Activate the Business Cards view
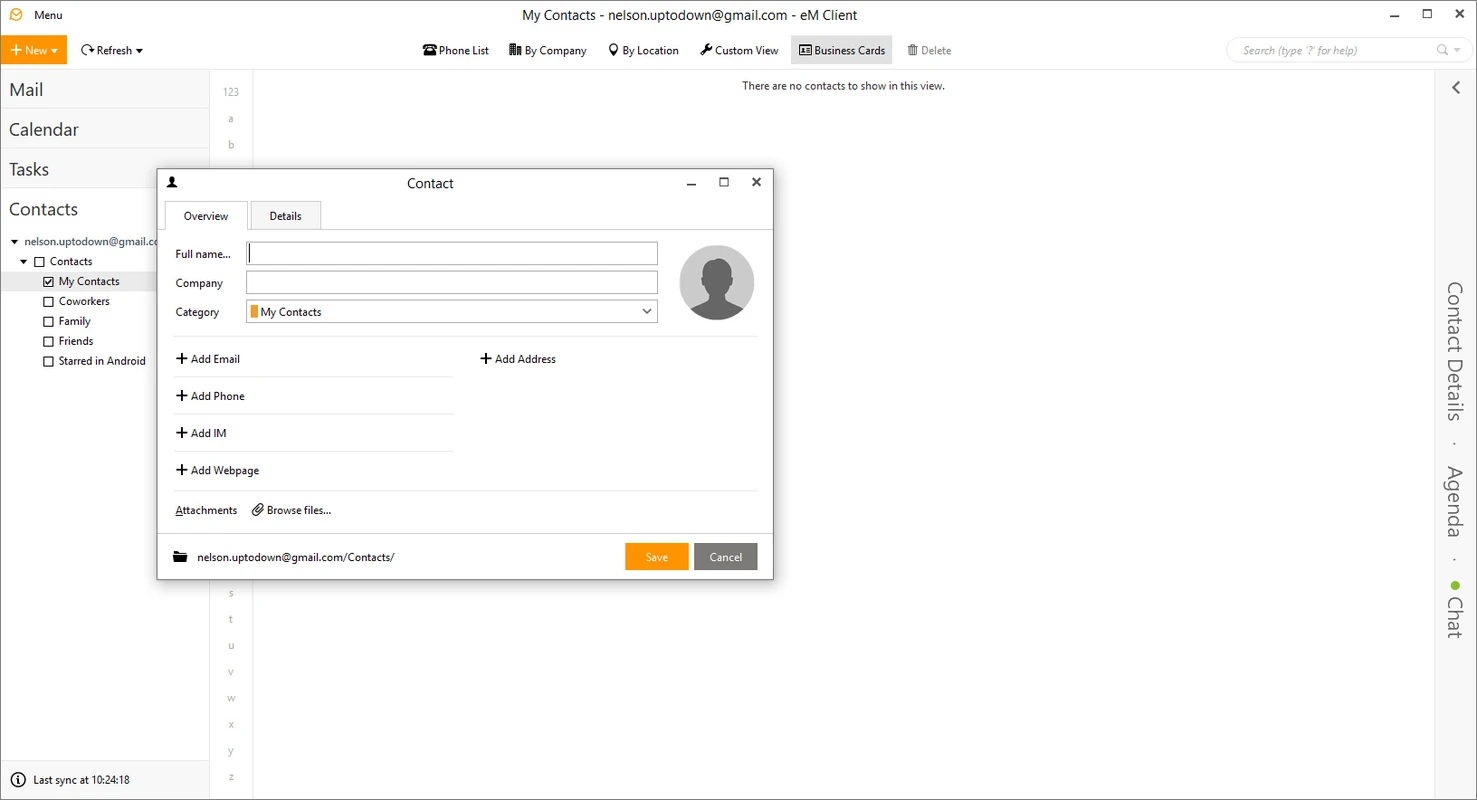The height and width of the screenshot is (800, 1477). pyautogui.click(x=841, y=50)
